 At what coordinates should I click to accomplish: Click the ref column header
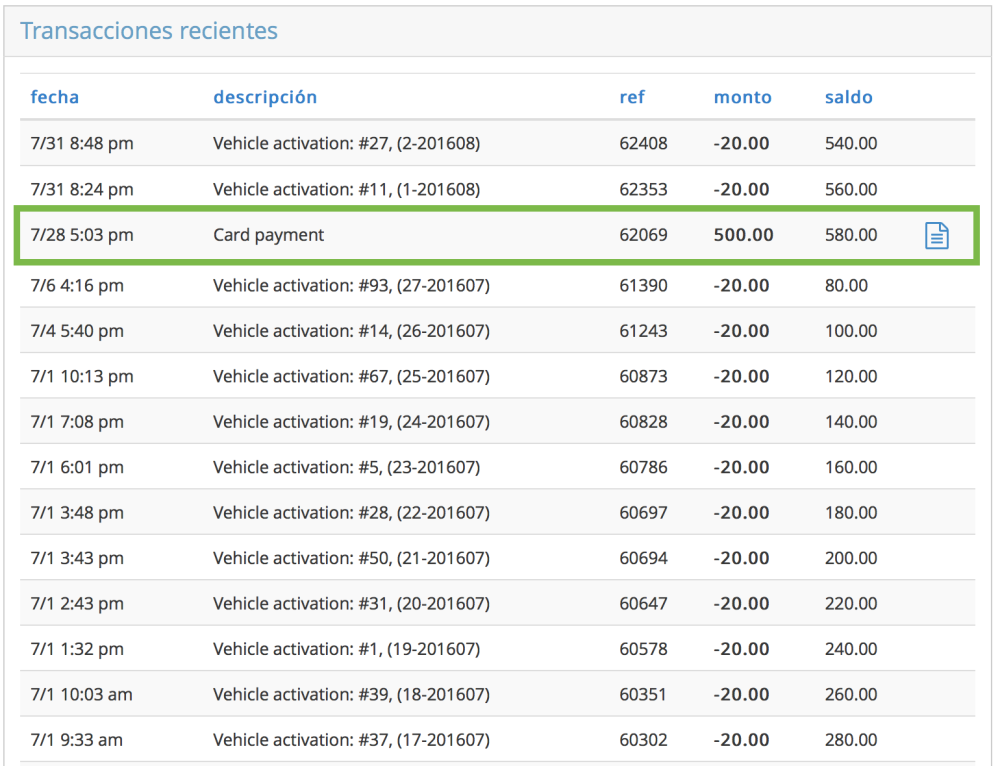tap(632, 97)
